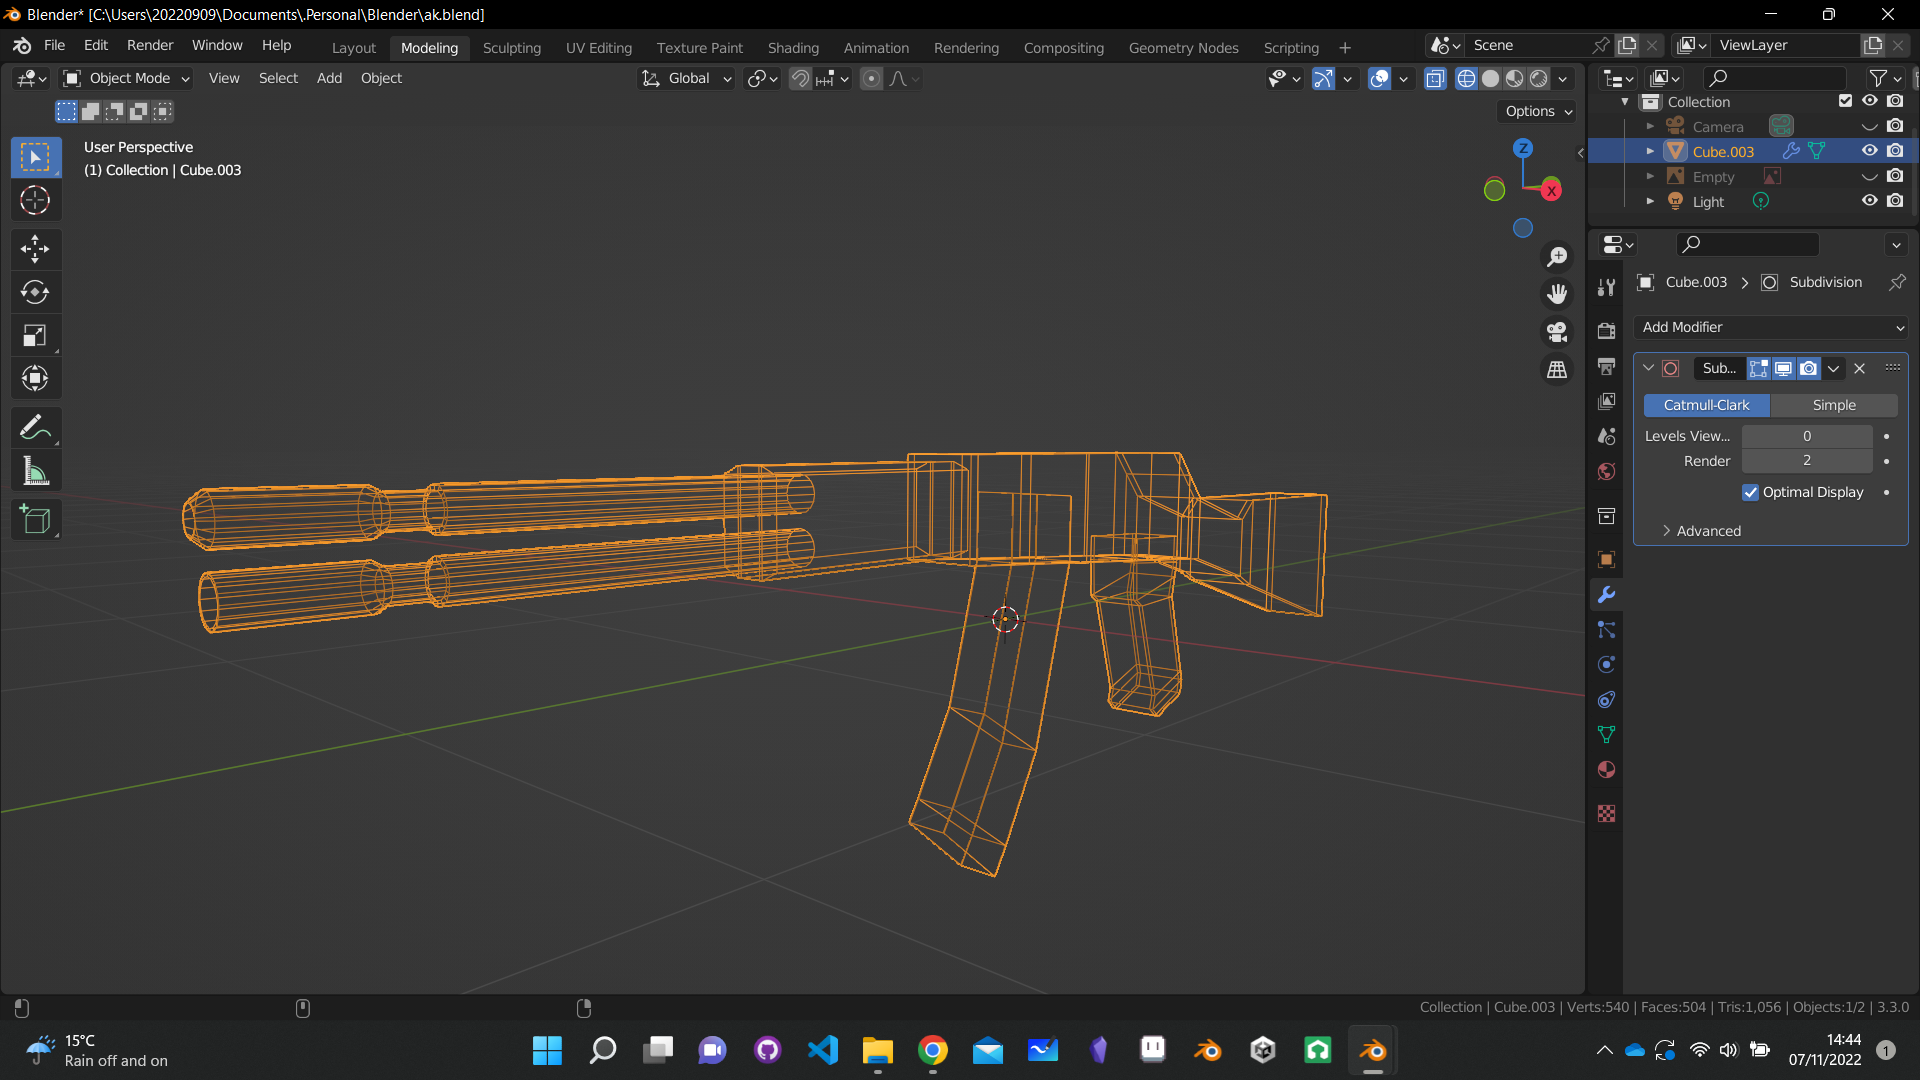Open the Modifier wrench properties tab
Viewport: 1920px width, 1080px height.
coord(1606,594)
